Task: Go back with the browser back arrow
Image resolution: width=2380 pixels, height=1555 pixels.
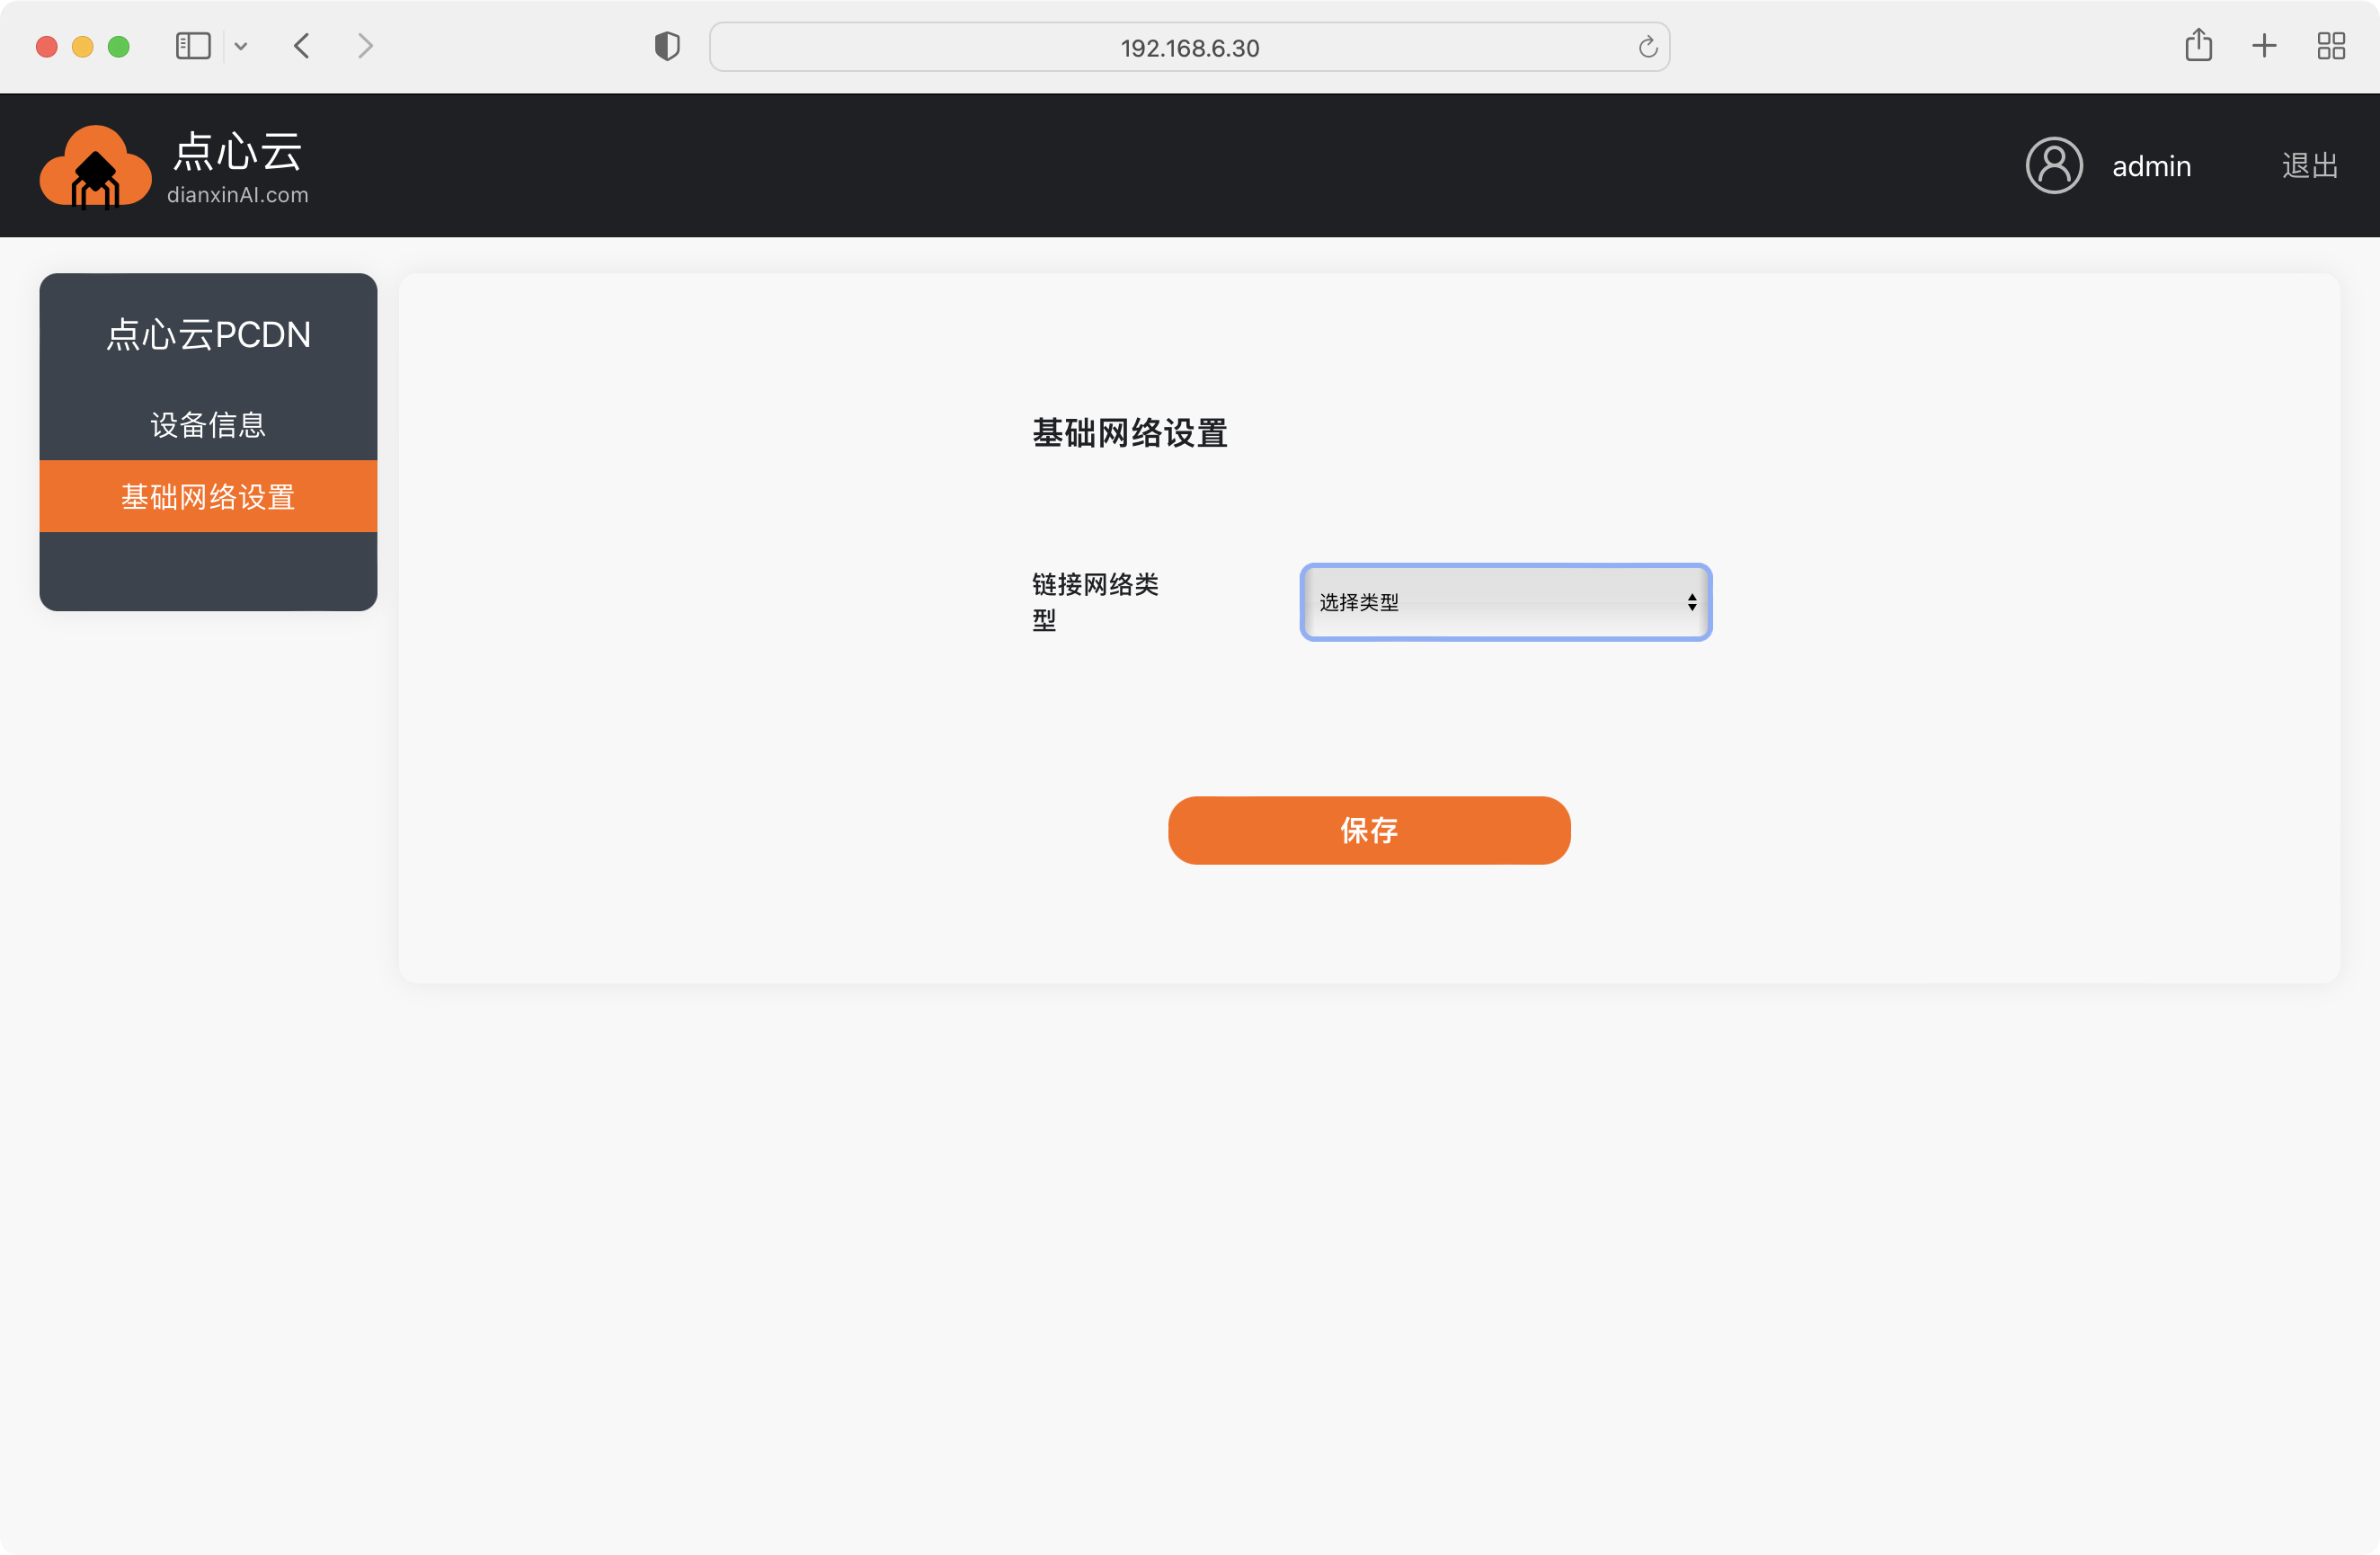Action: tap(302, 46)
